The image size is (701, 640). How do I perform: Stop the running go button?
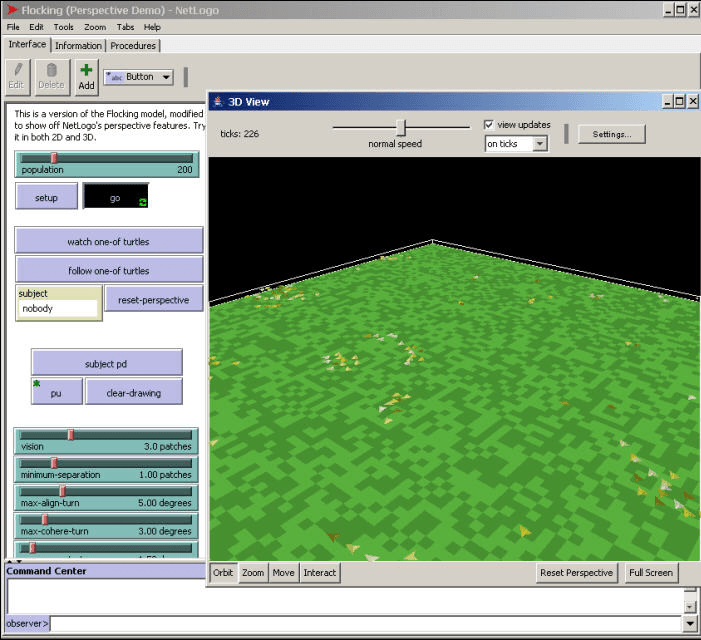[x=115, y=196]
